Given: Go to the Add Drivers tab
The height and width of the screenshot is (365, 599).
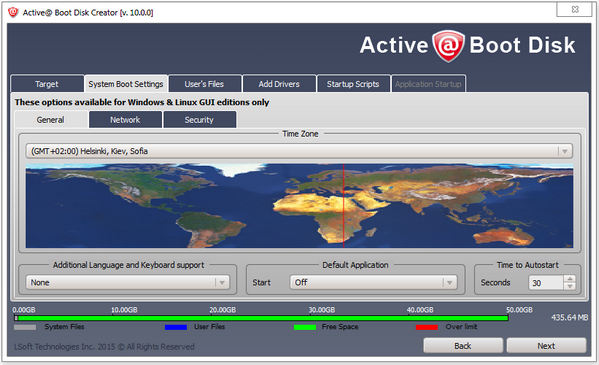Looking at the screenshot, I should [279, 84].
